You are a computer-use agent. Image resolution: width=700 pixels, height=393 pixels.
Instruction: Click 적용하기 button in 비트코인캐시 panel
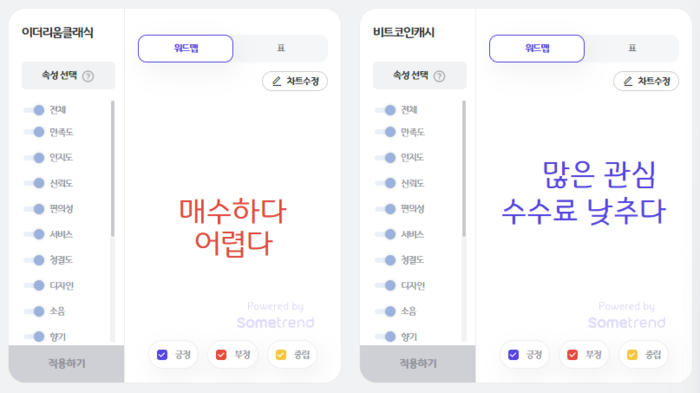pyautogui.click(x=418, y=364)
